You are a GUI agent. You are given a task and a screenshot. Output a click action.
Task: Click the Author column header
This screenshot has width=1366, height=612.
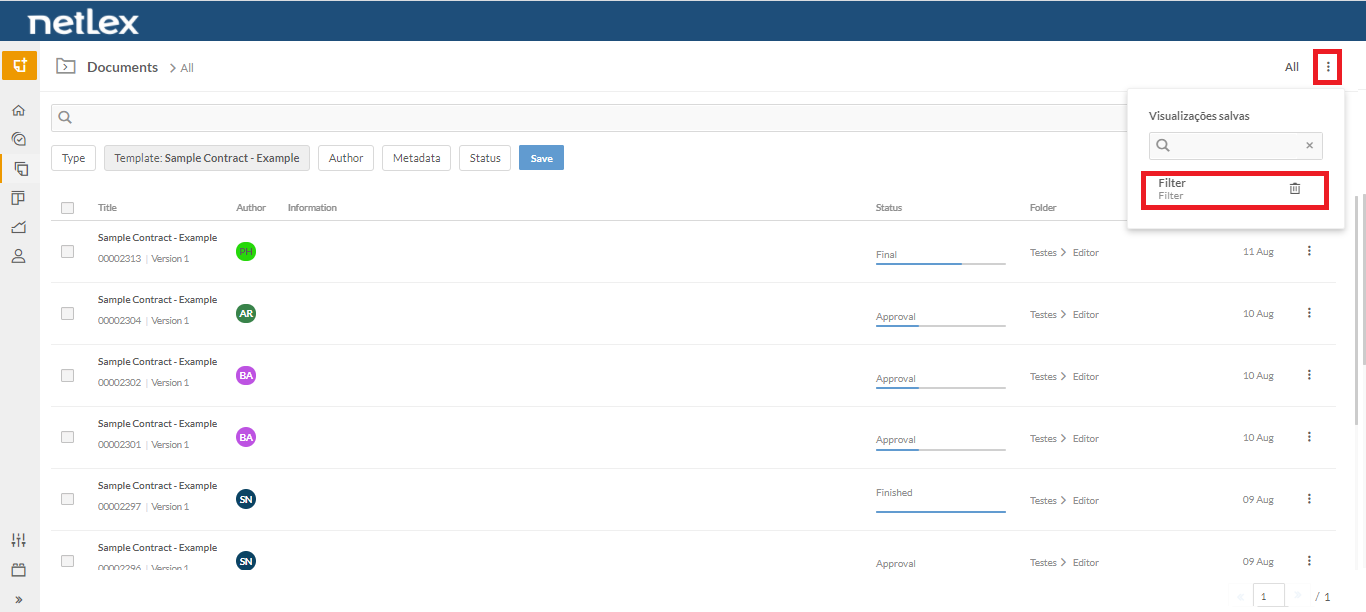click(251, 208)
